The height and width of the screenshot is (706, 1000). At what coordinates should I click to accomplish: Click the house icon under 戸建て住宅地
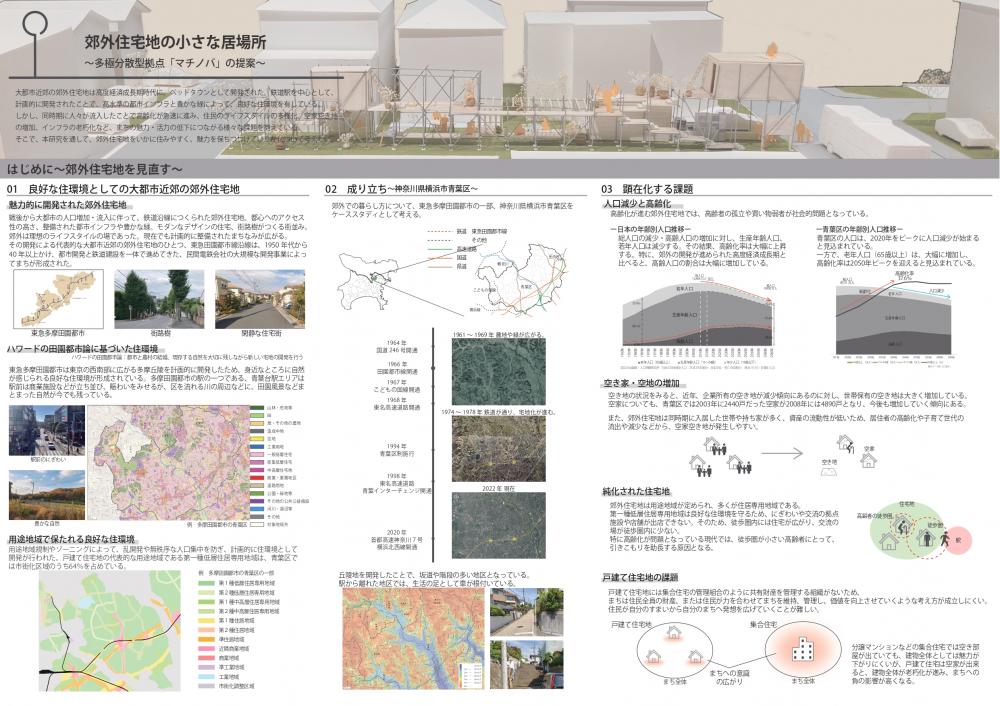pyautogui.click(x=674, y=633)
